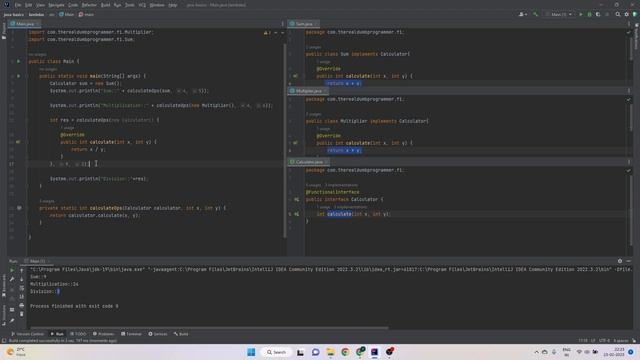Click the main method breadcrumb
Viewport: 640px width, 360px height.
(x=86, y=14)
